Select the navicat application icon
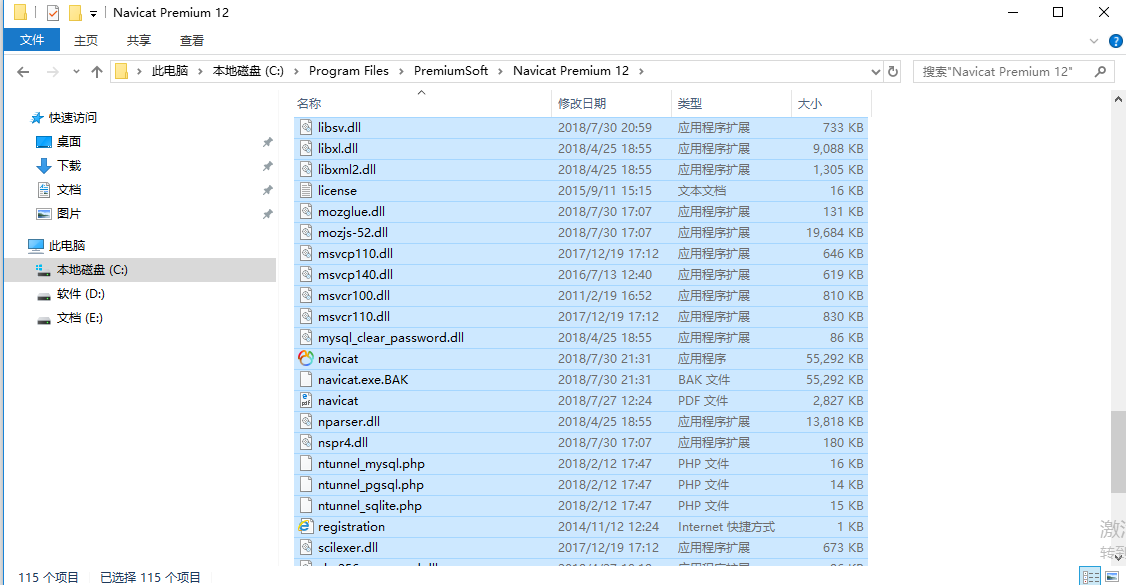Screen dimensions: 1126x585 pos(306,358)
